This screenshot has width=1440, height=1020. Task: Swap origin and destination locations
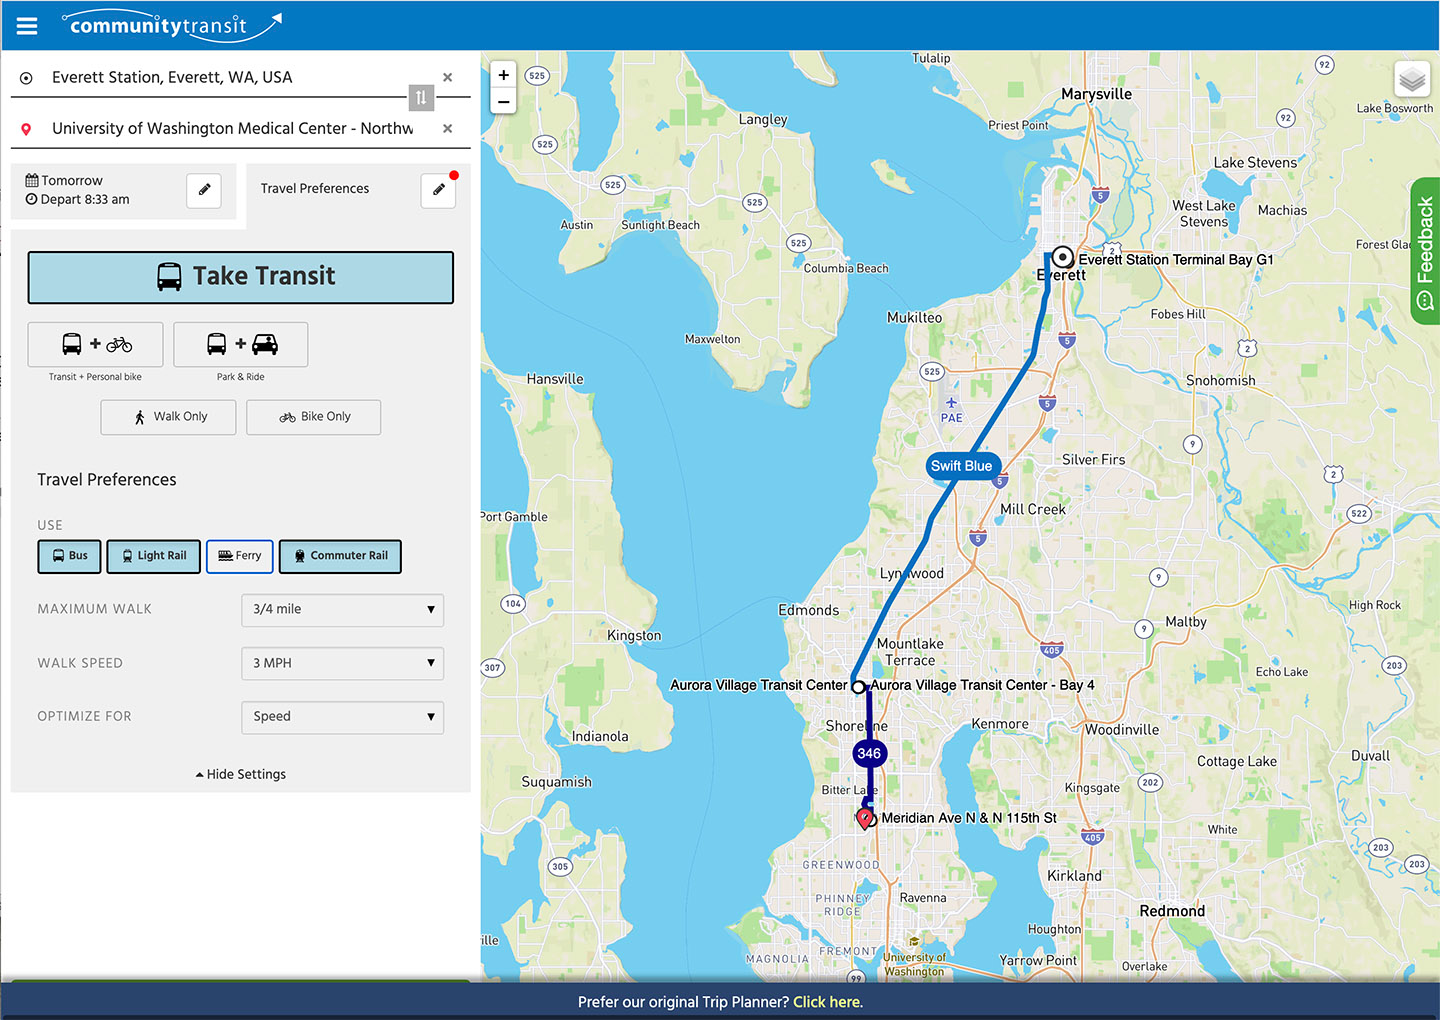coord(421,97)
